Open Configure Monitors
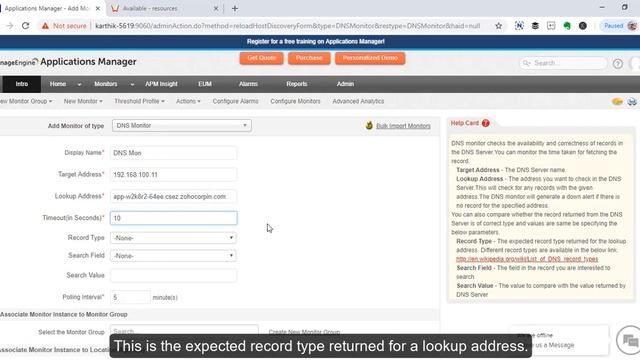This screenshot has width=640, height=360. tap(295, 101)
